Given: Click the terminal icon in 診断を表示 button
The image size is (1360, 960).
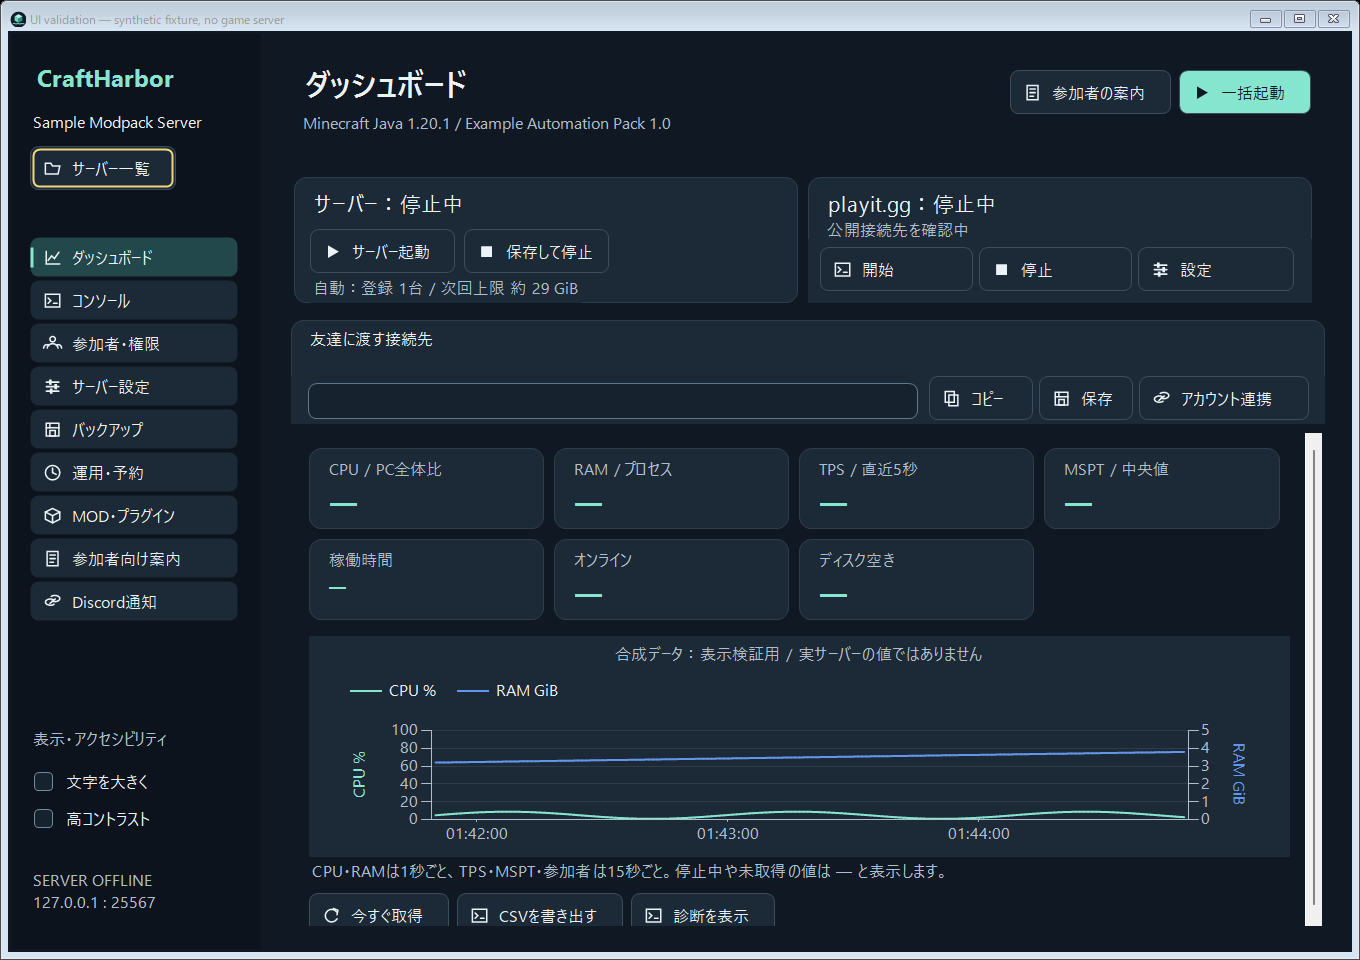Looking at the screenshot, I should (x=654, y=915).
